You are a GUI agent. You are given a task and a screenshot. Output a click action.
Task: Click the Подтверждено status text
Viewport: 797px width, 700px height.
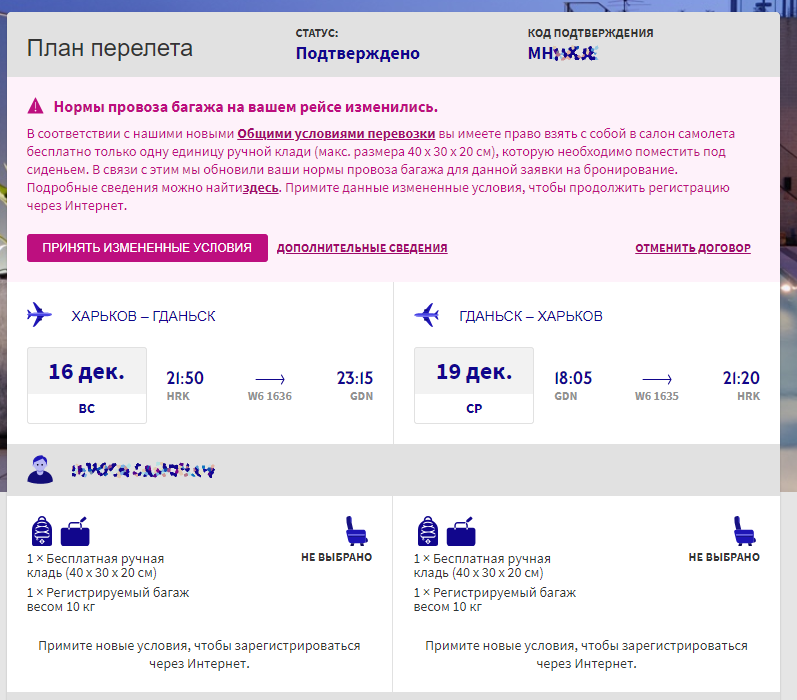click(x=357, y=54)
